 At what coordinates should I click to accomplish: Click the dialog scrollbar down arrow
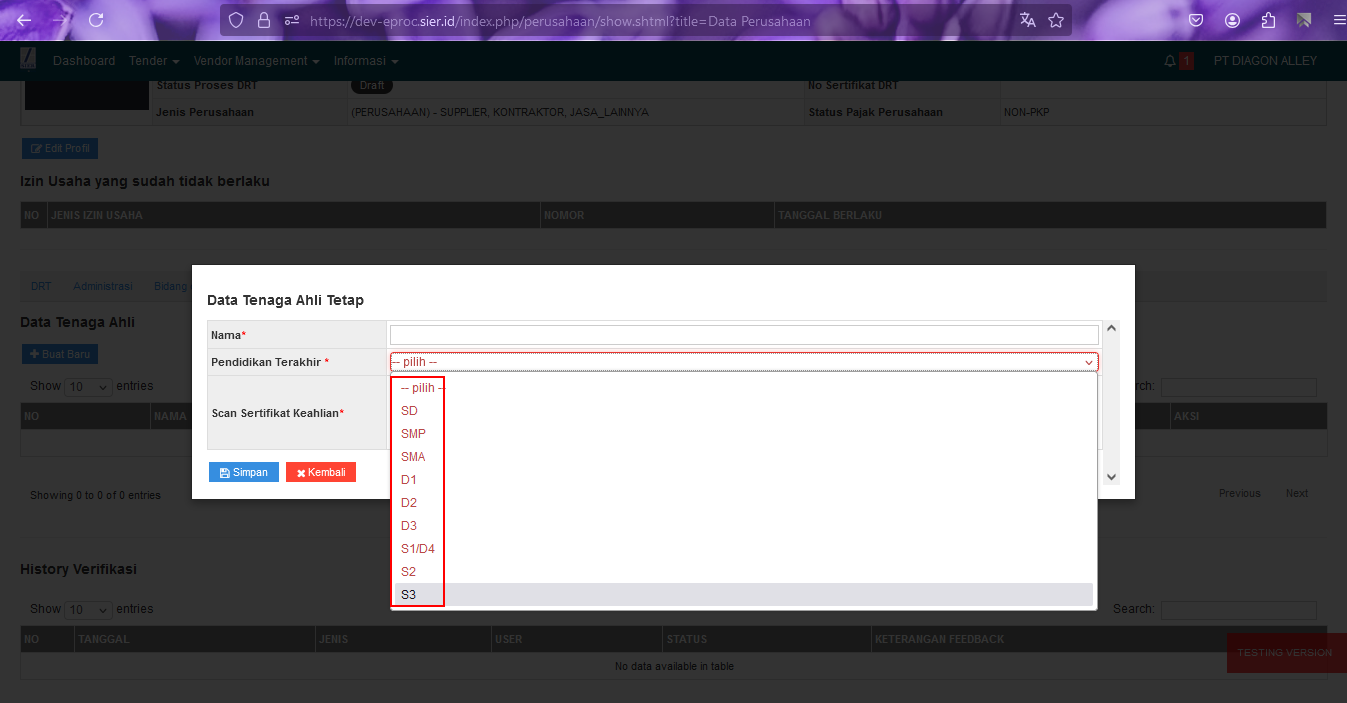click(x=1112, y=478)
